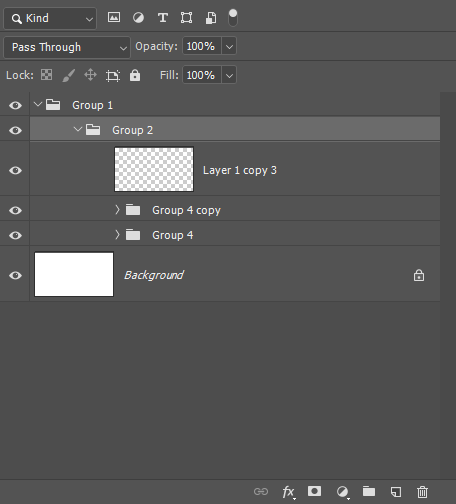Hide the Background layer eye
This screenshot has width=456, height=504.
(15, 275)
